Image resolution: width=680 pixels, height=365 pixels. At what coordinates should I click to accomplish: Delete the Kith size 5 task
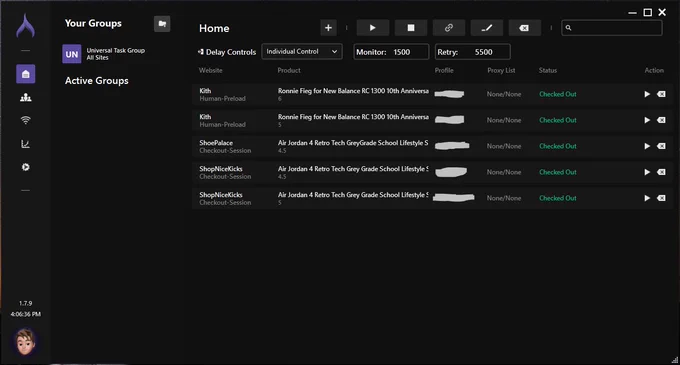tap(661, 120)
